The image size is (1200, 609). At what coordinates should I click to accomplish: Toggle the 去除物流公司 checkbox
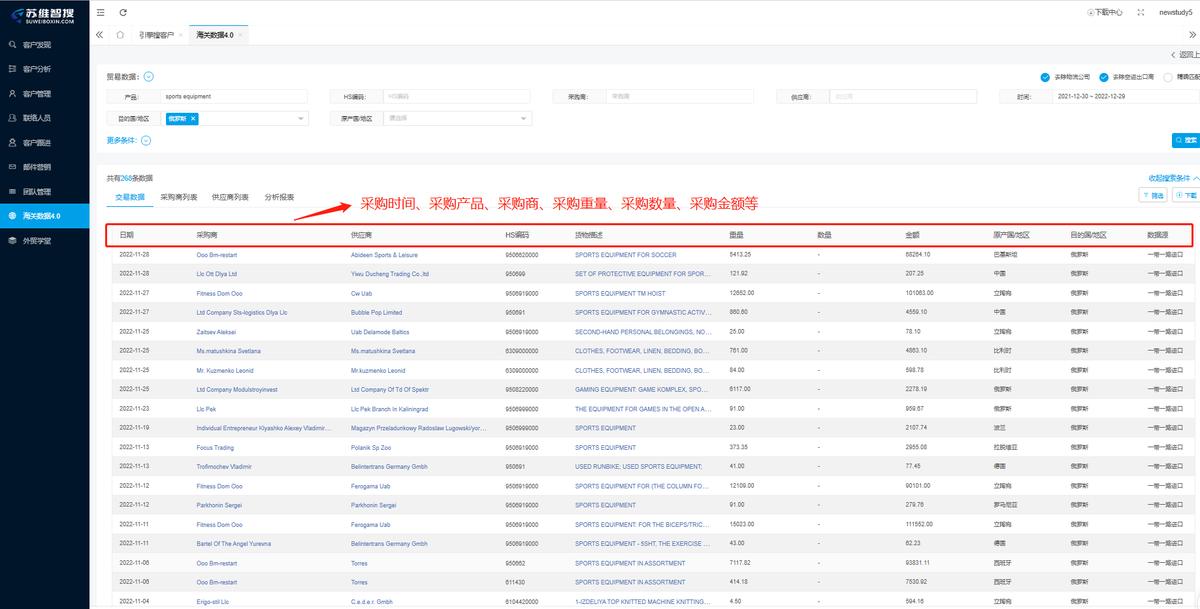1045,76
